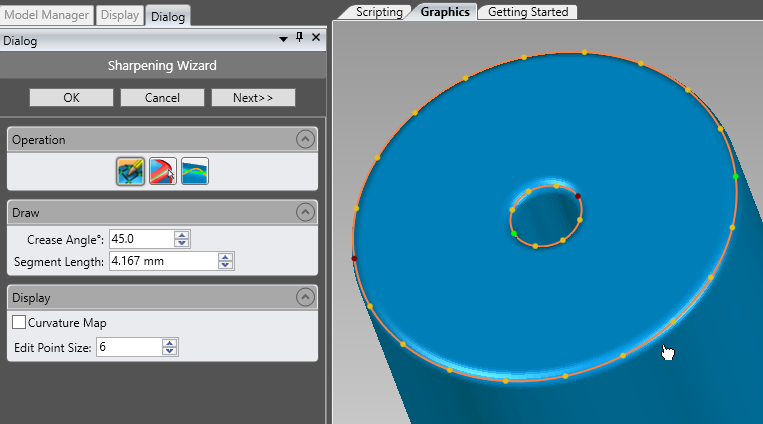The height and width of the screenshot is (424, 763).
Task: Collapse the Display section
Action: click(x=305, y=297)
